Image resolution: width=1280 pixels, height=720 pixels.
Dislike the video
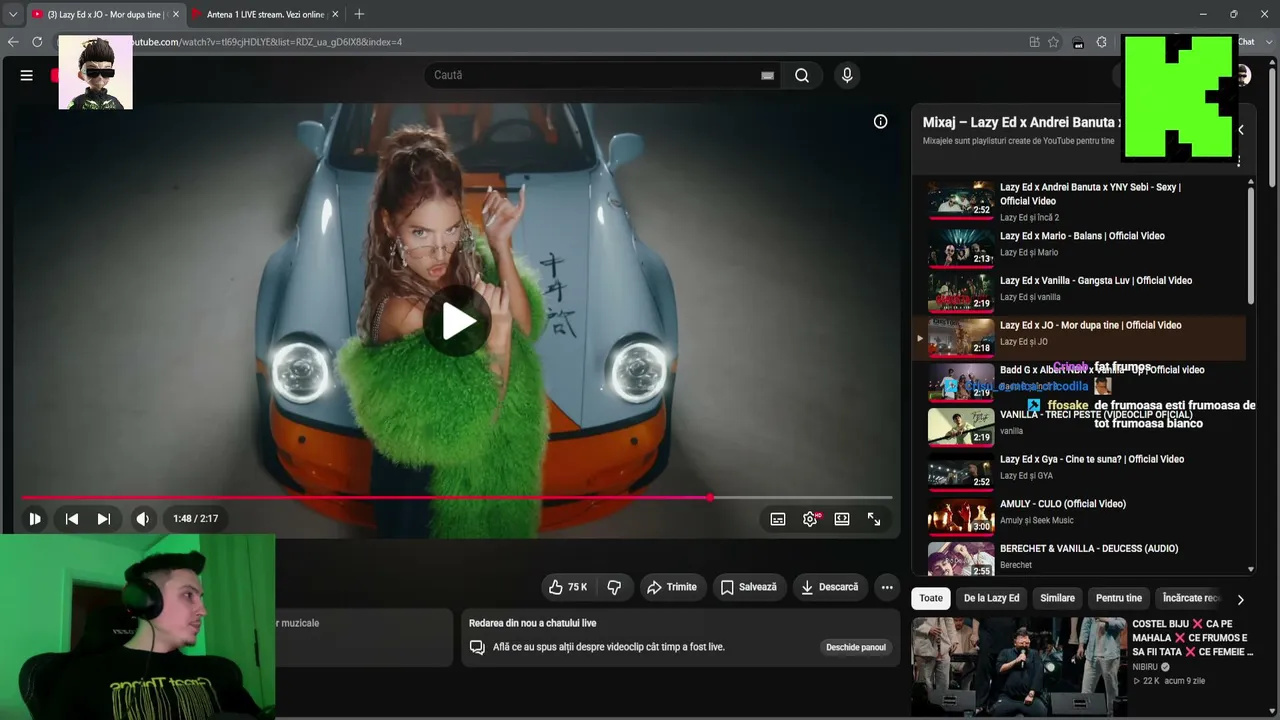click(x=614, y=587)
